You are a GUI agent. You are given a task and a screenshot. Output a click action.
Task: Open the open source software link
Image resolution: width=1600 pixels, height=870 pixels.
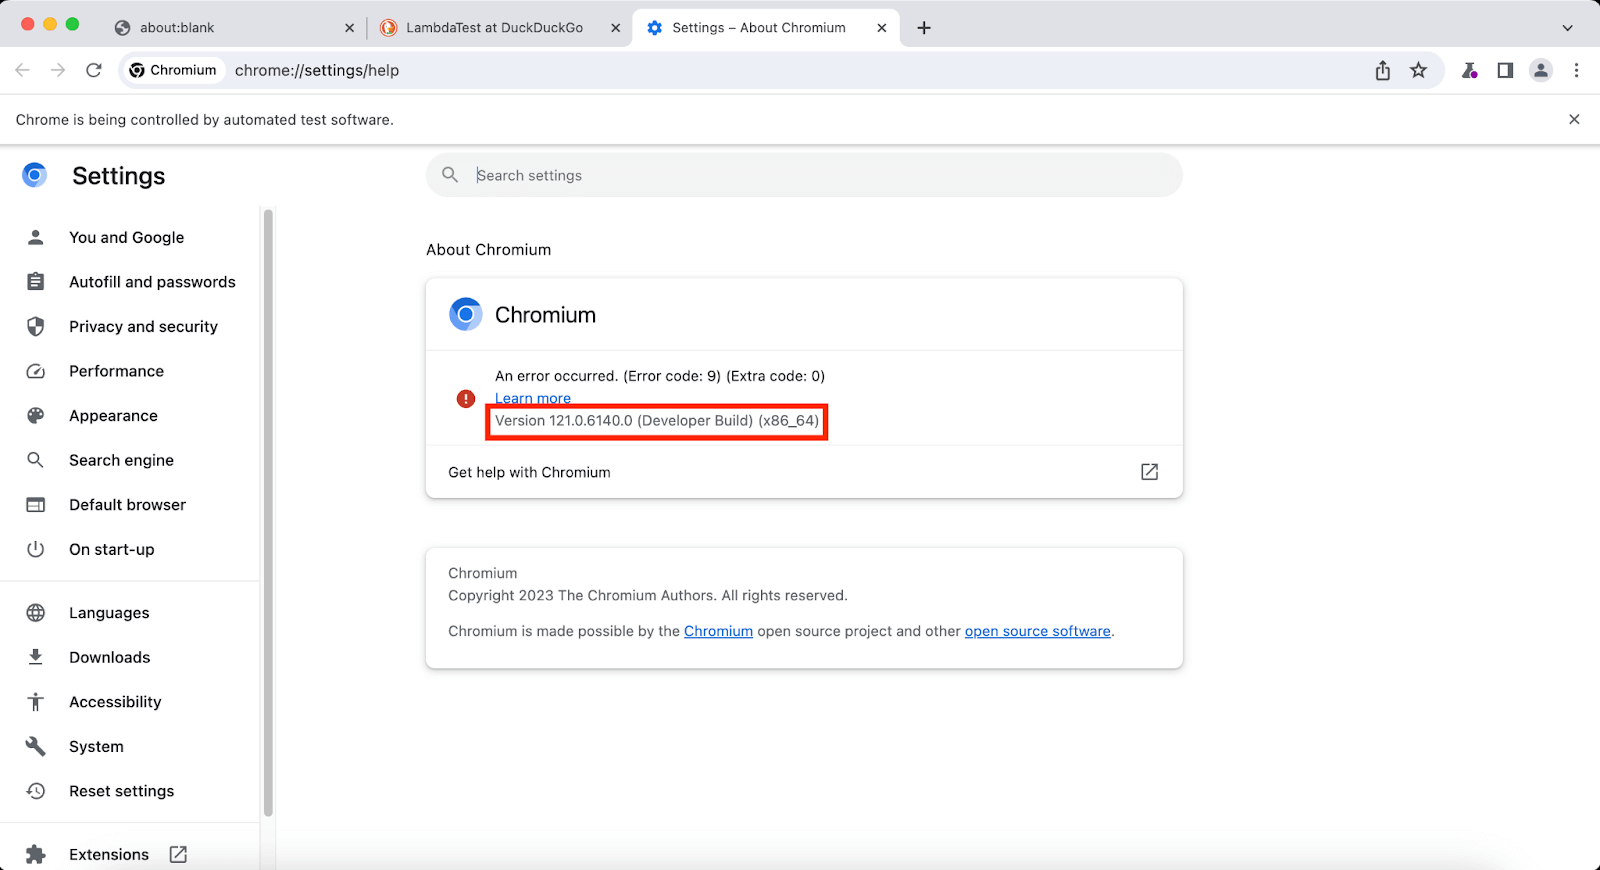tap(1037, 631)
